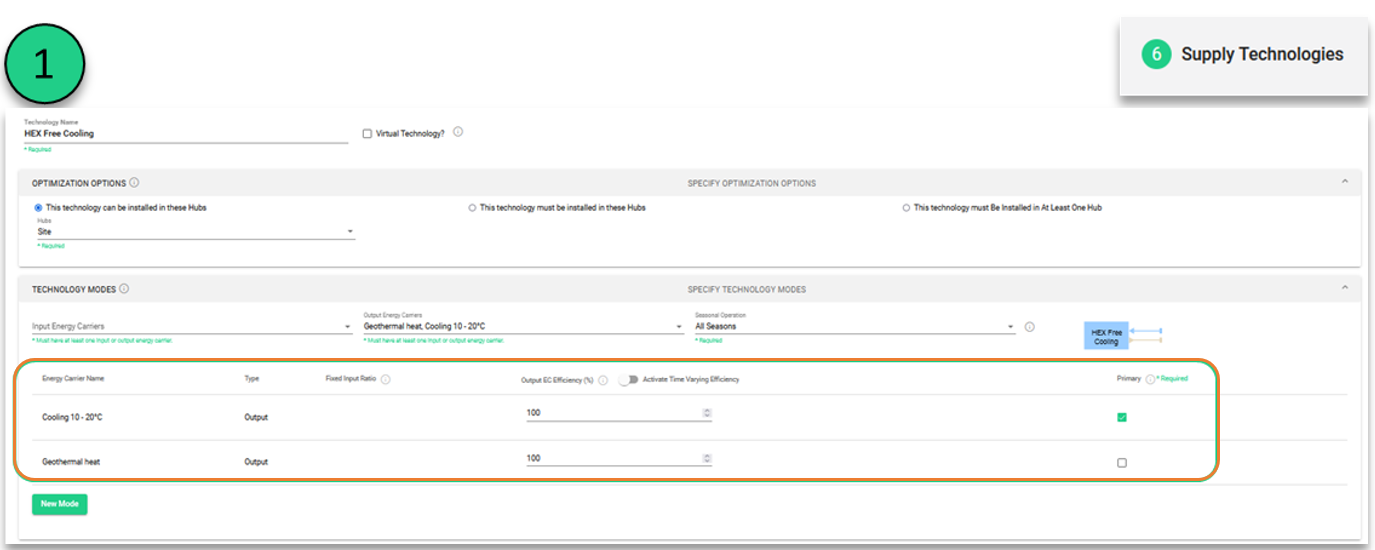Enable the Virtual Technology checkbox
This screenshot has width=1375, height=550.
[367, 133]
